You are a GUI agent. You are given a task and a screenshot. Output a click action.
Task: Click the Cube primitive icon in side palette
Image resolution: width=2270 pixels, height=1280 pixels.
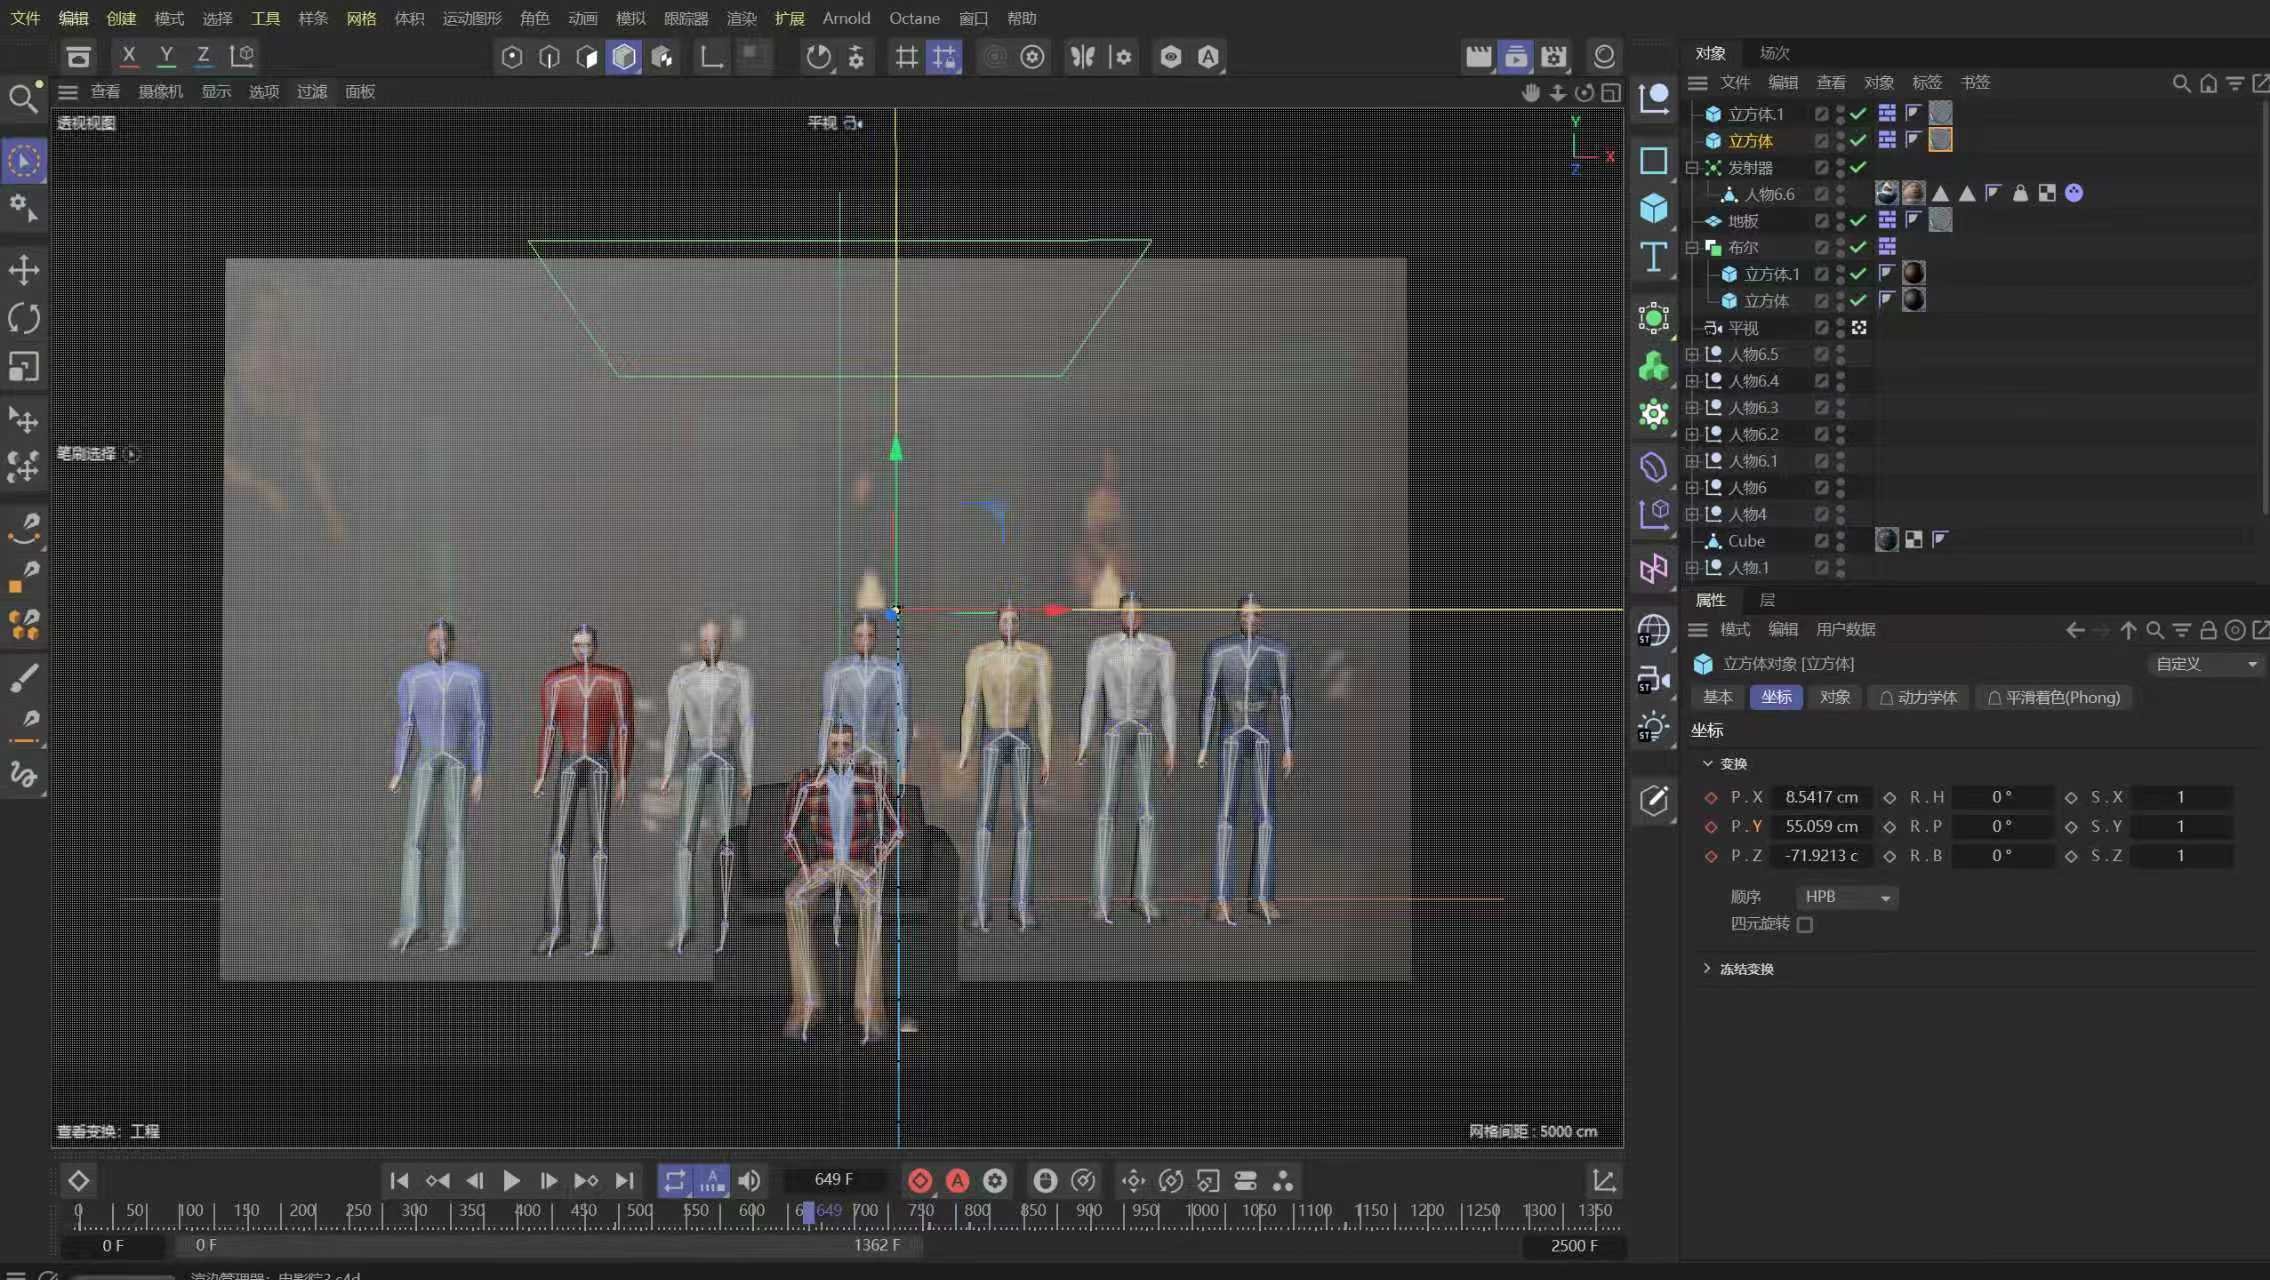pyautogui.click(x=1653, y=208)
